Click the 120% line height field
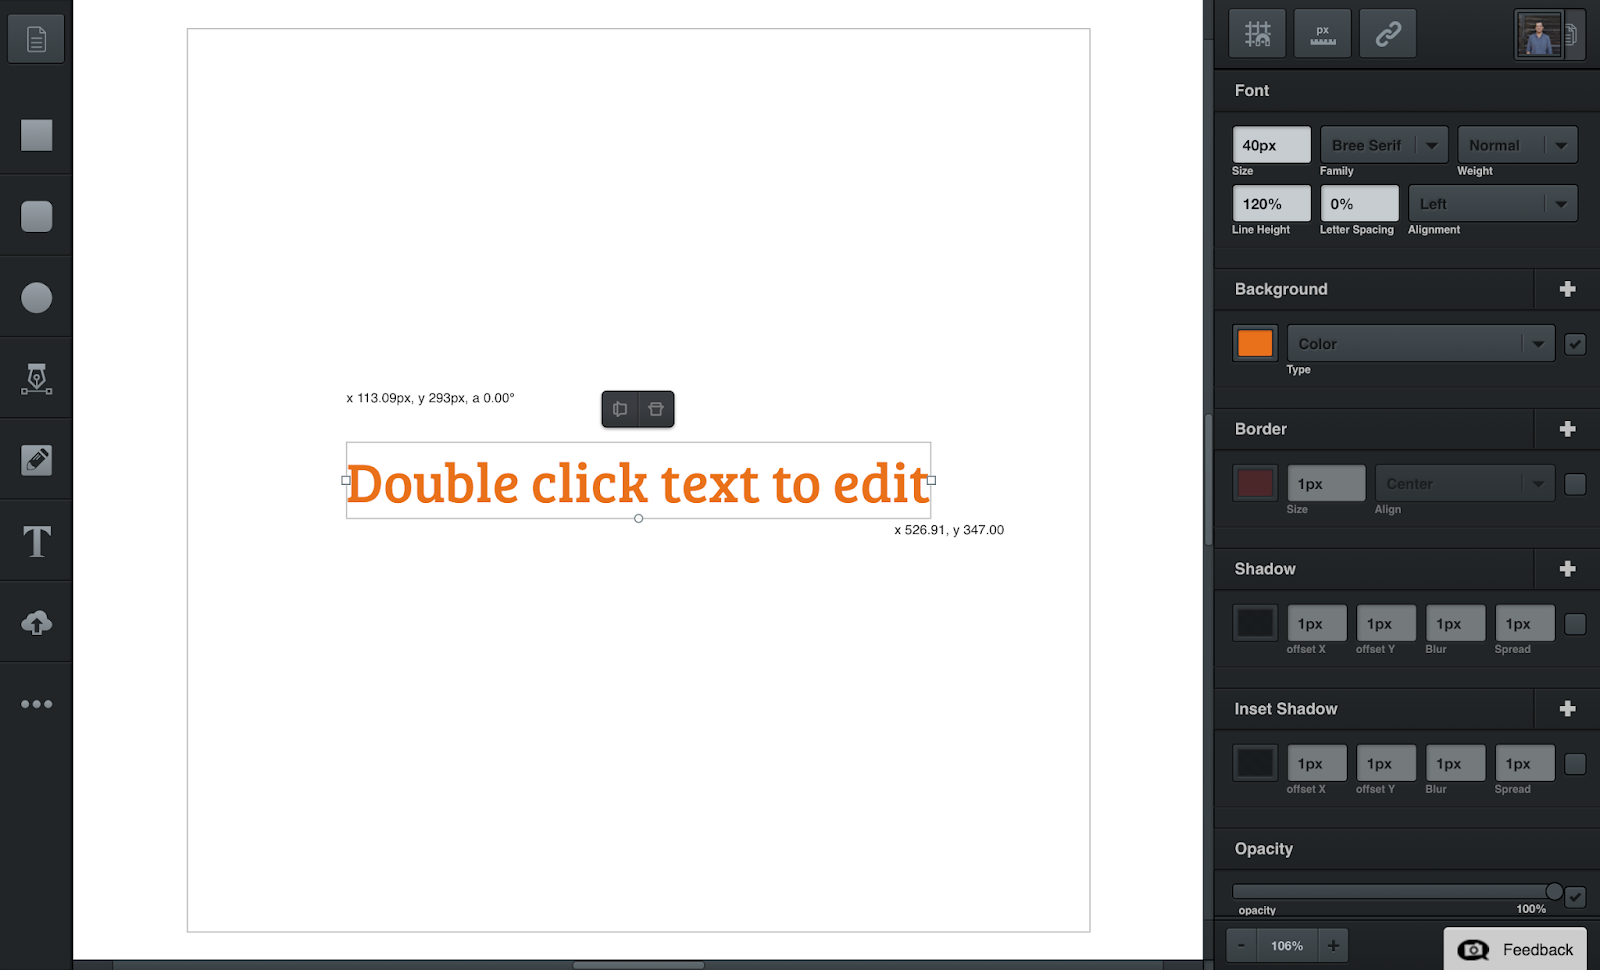 pyautogui.click(x=1271, y=204)
